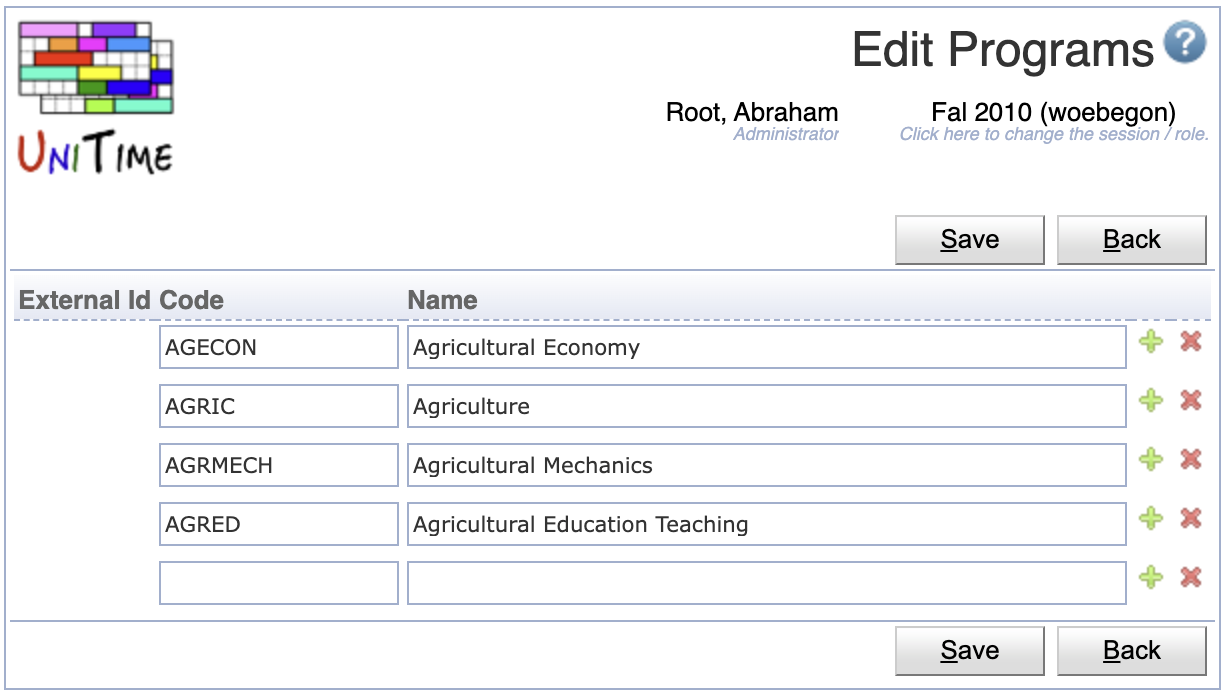Focus the AGECON code field
Viewport: 1226px width, 696px height.
(279, 347)
